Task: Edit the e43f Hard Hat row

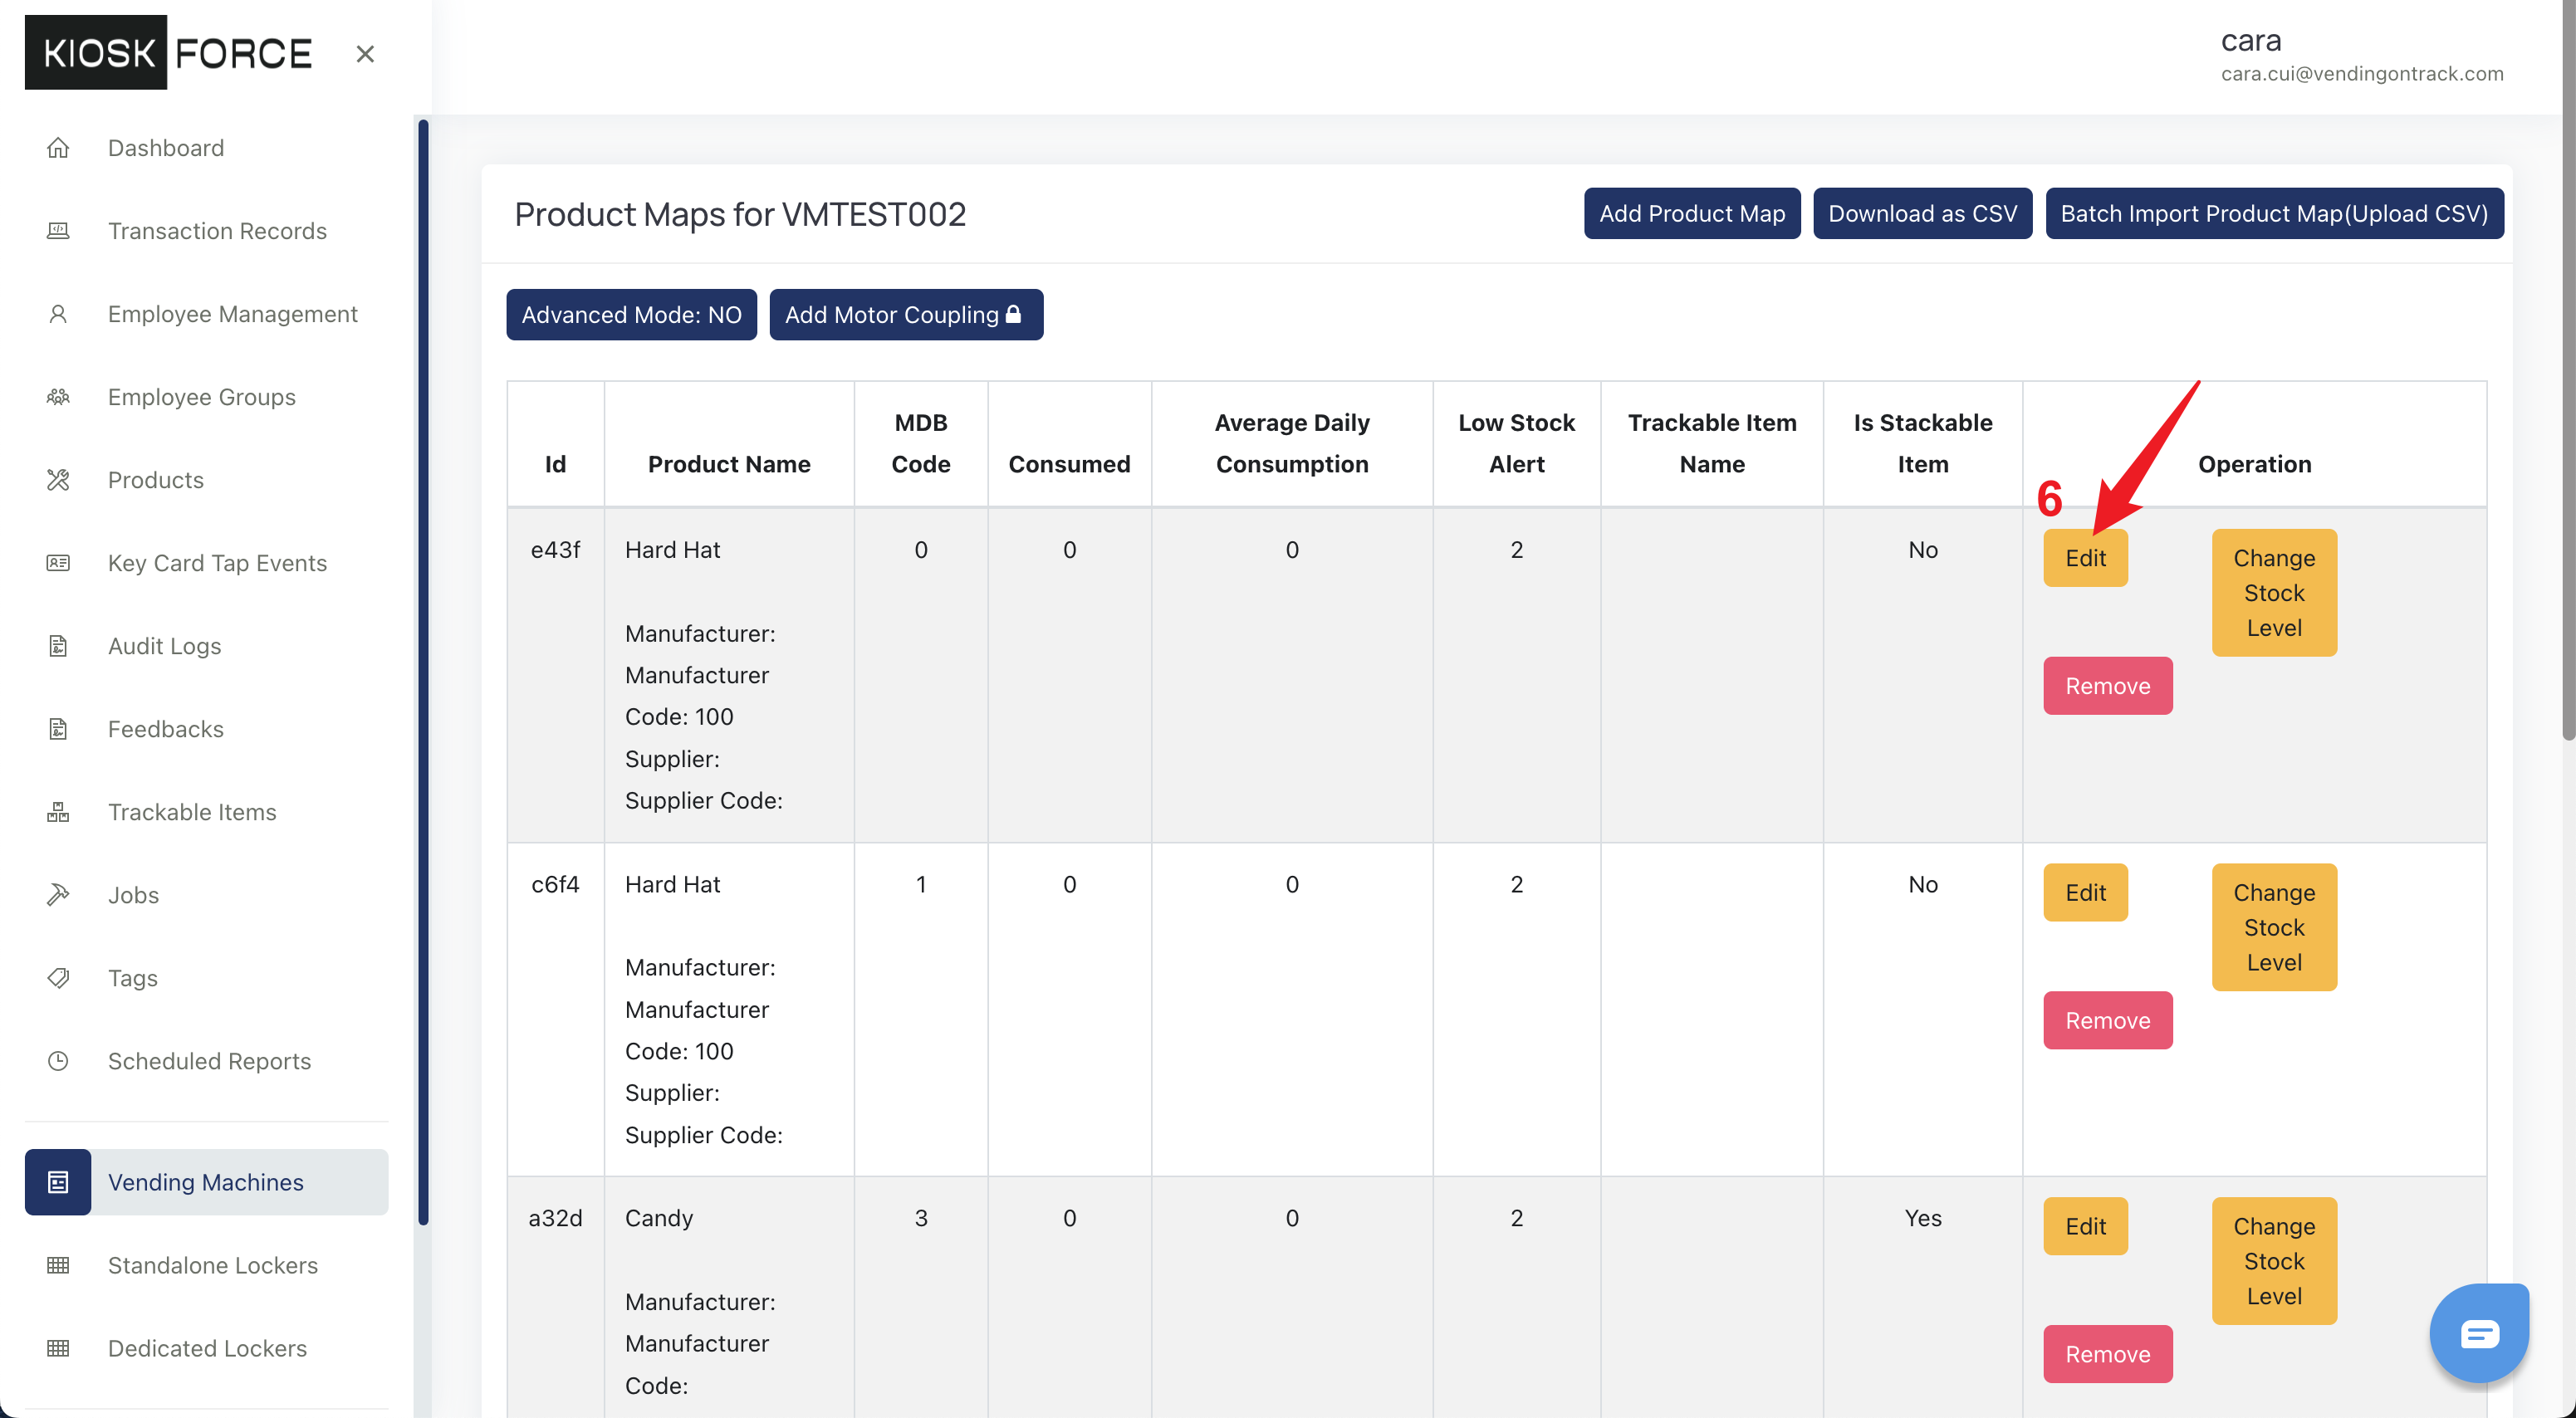Action: point(2085,558)
